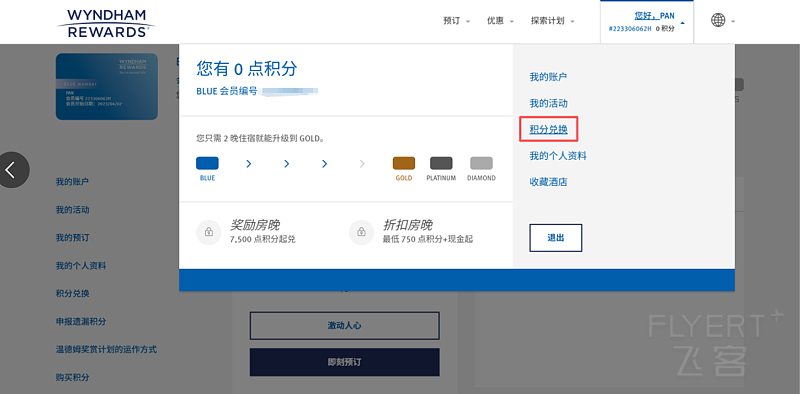
Task: Click the BLUE 会员编号 text
Action: pyautogui.click(x=227, y=92)
